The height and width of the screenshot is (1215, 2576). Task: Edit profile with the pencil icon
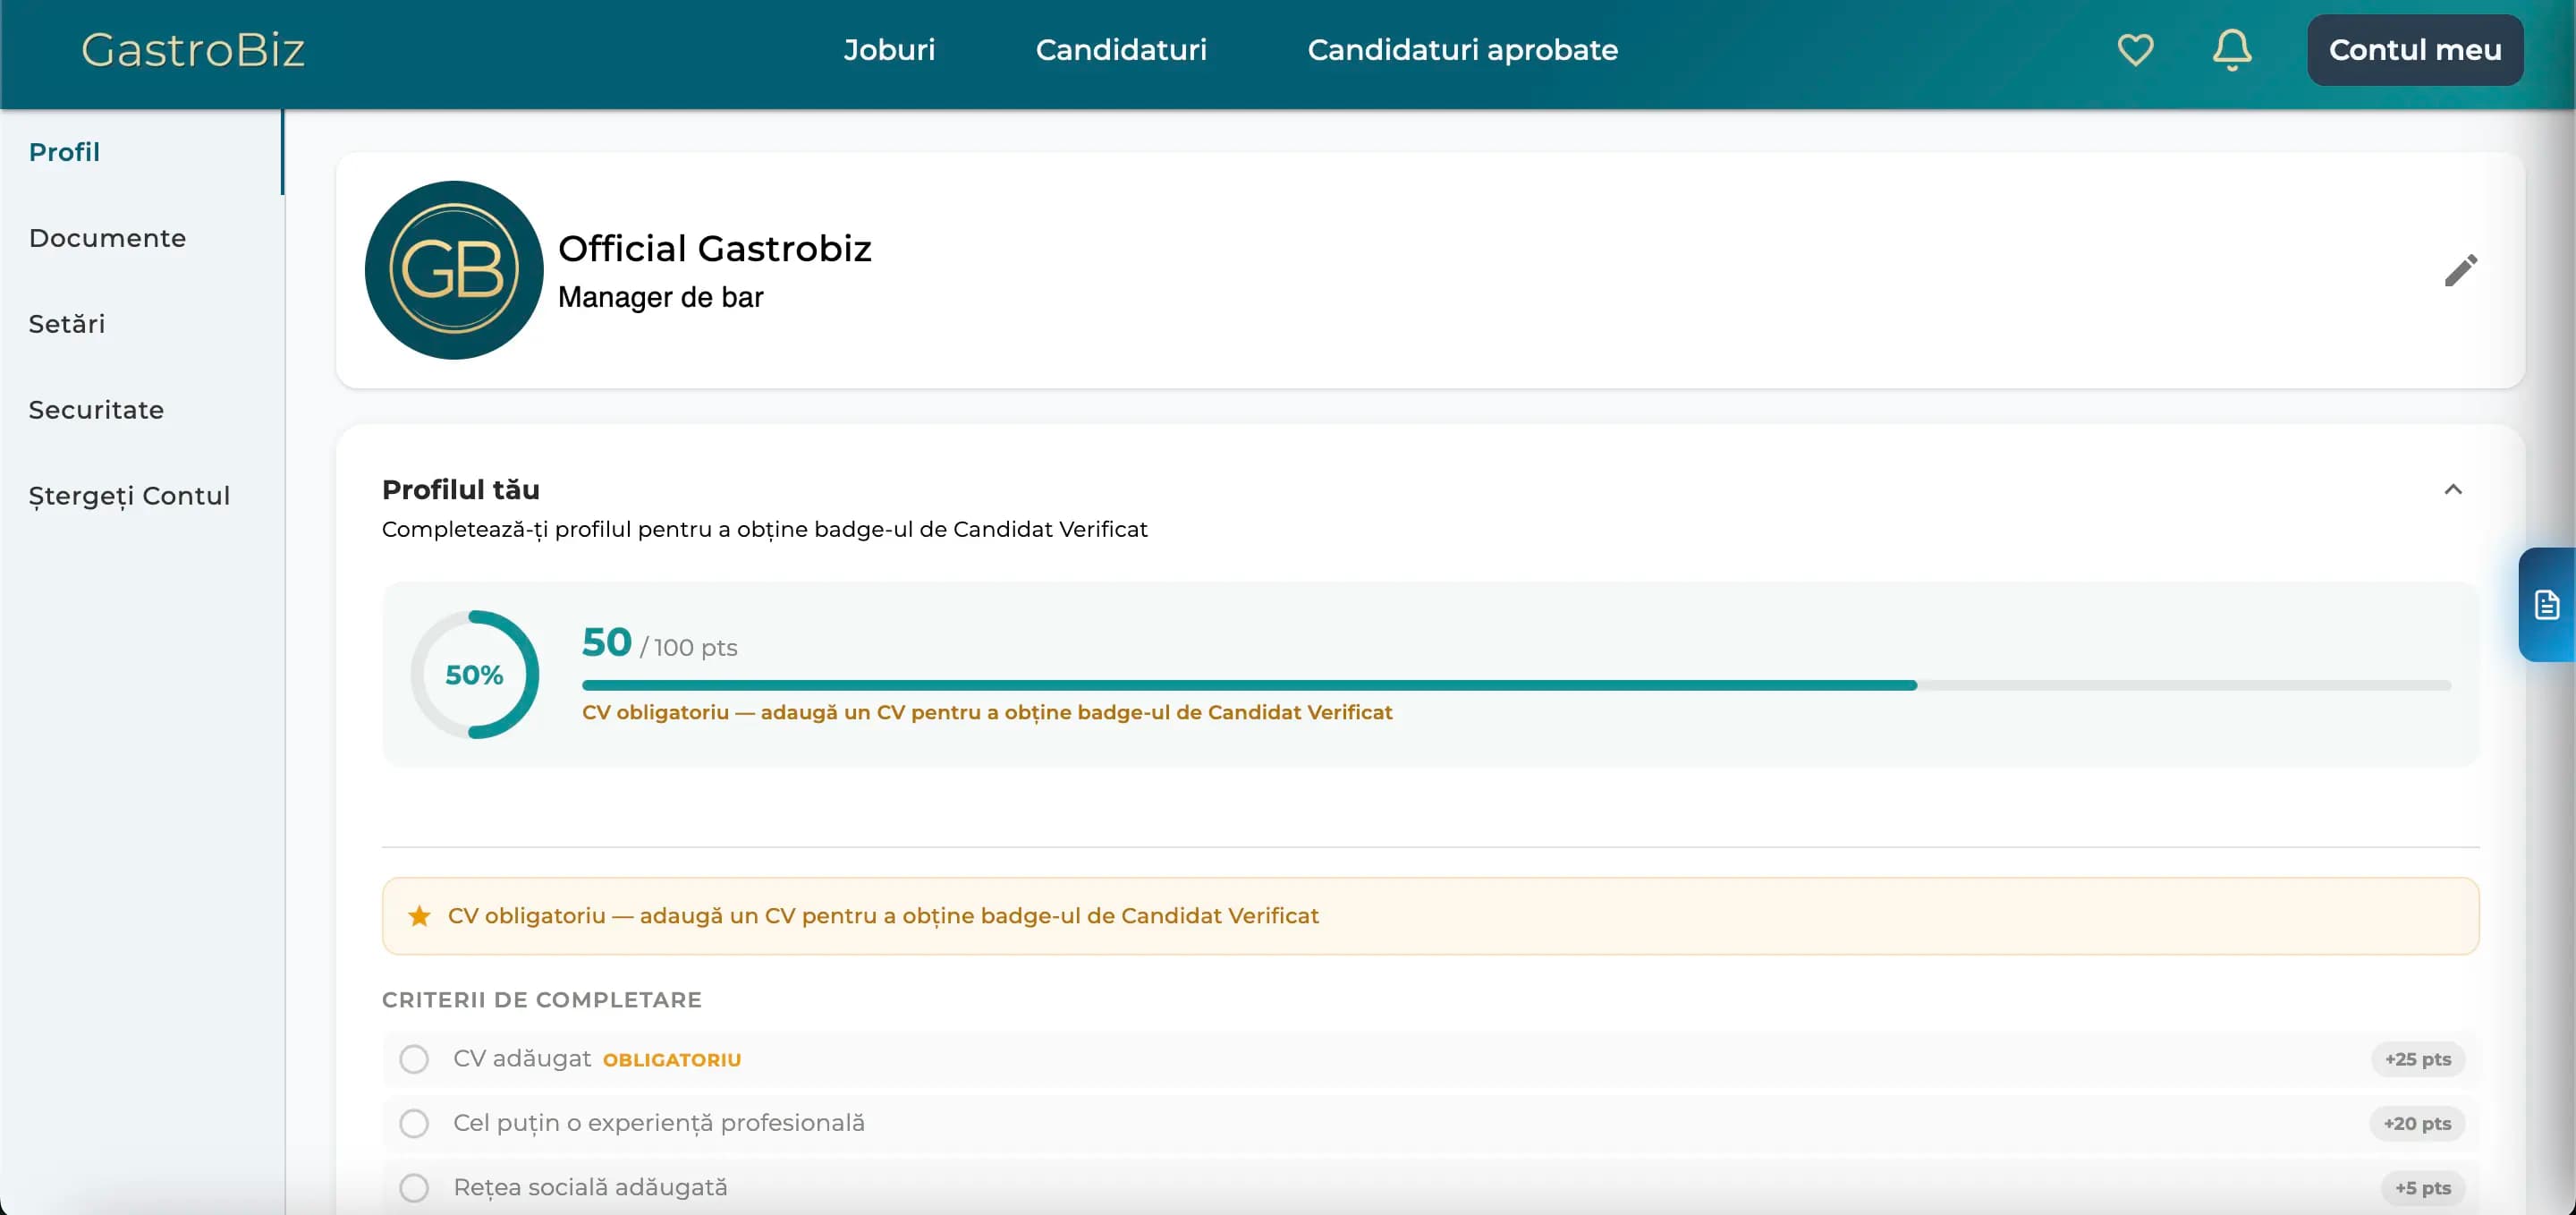2461,270
